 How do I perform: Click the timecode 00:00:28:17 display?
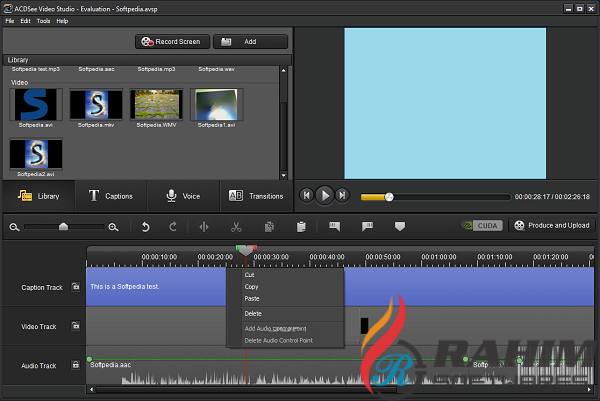(532, 197)
